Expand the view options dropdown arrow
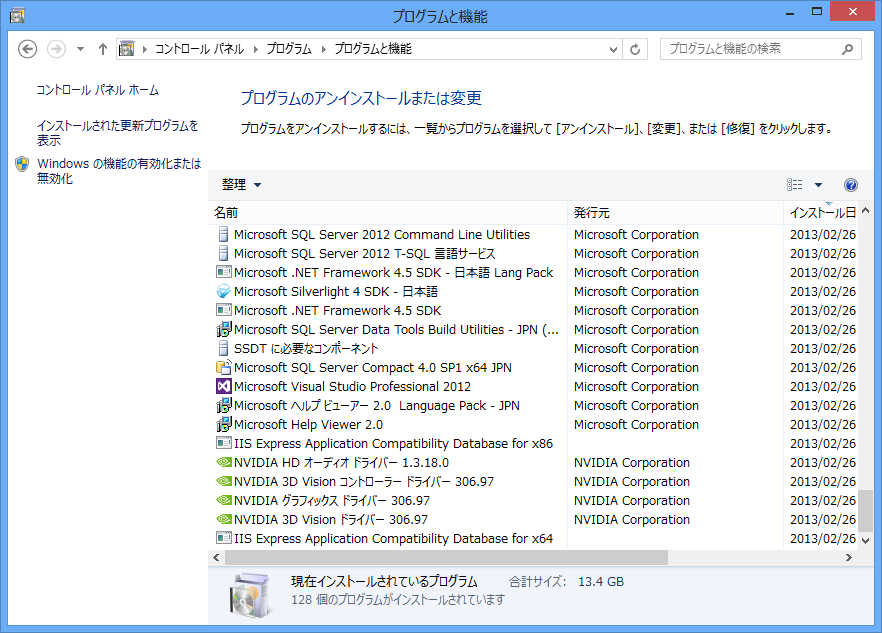This screenshot has width=882, height=633. coord(818,185)
